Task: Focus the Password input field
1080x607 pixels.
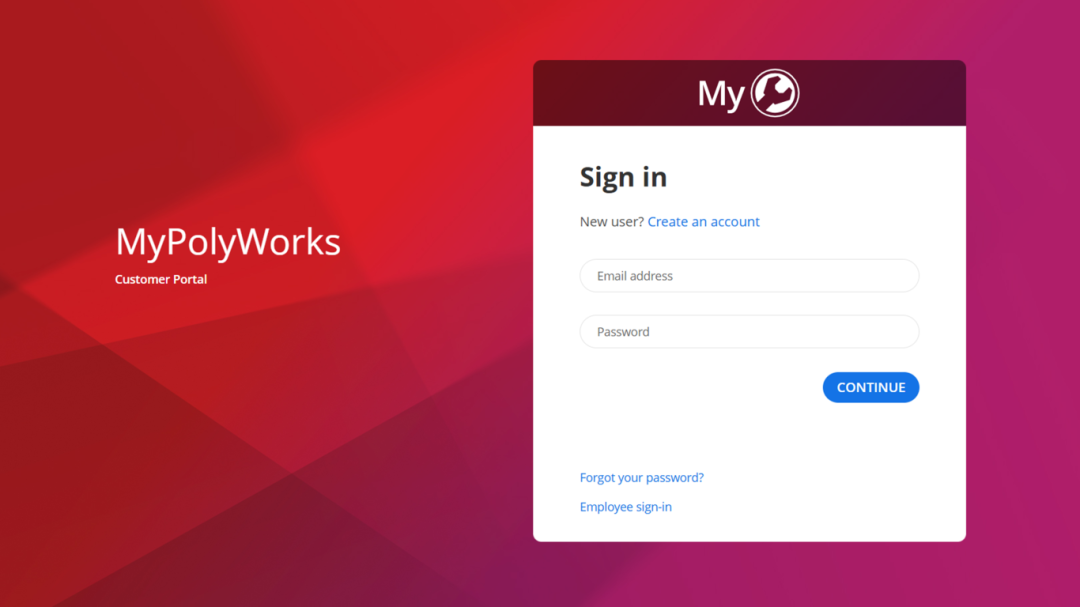Action: [749, 331]
